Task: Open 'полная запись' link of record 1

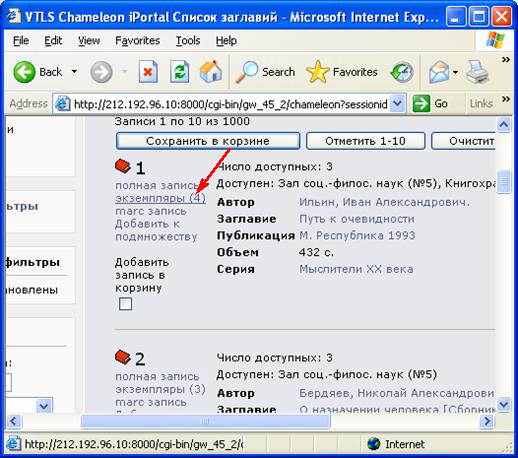Action: click(157, 185)
